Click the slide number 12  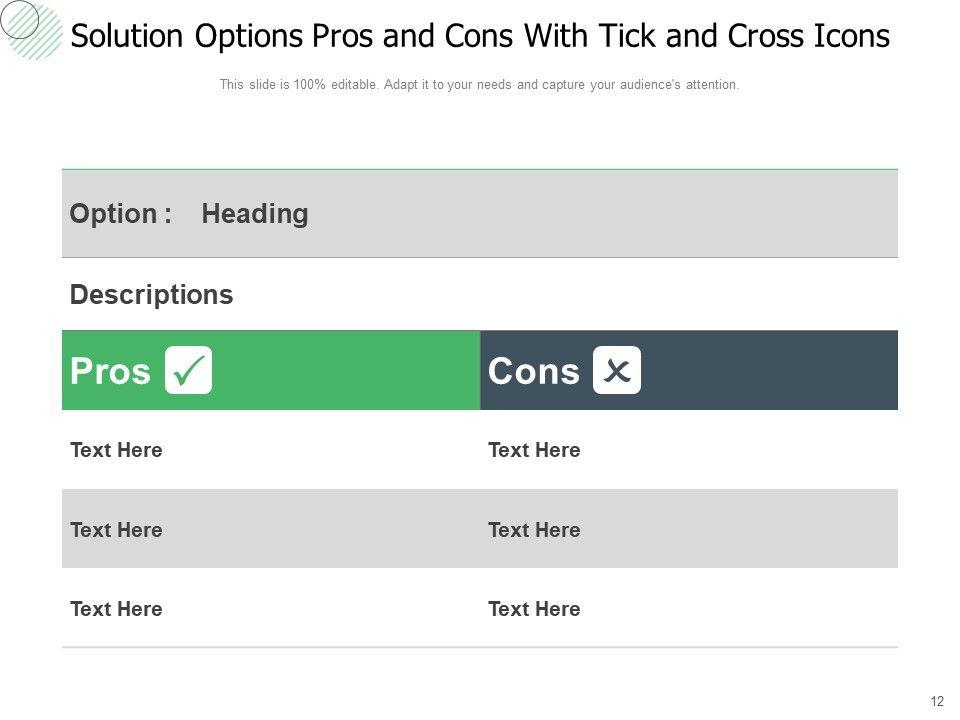(937, 701)
